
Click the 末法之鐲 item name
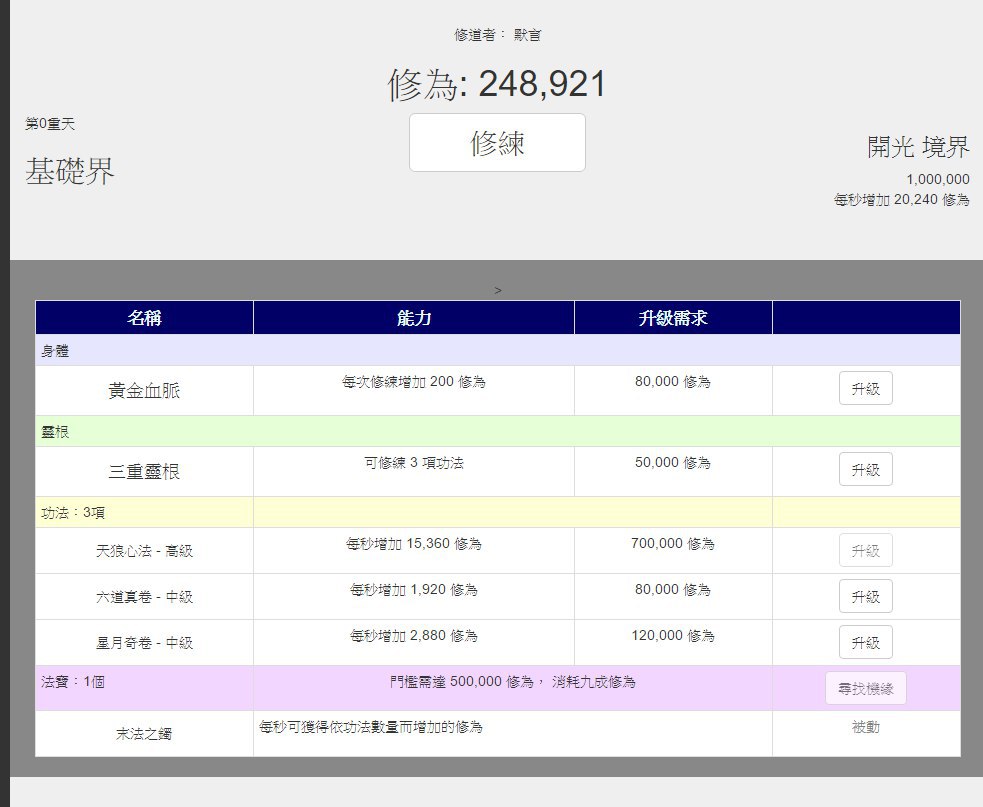(x=144, y=735)
